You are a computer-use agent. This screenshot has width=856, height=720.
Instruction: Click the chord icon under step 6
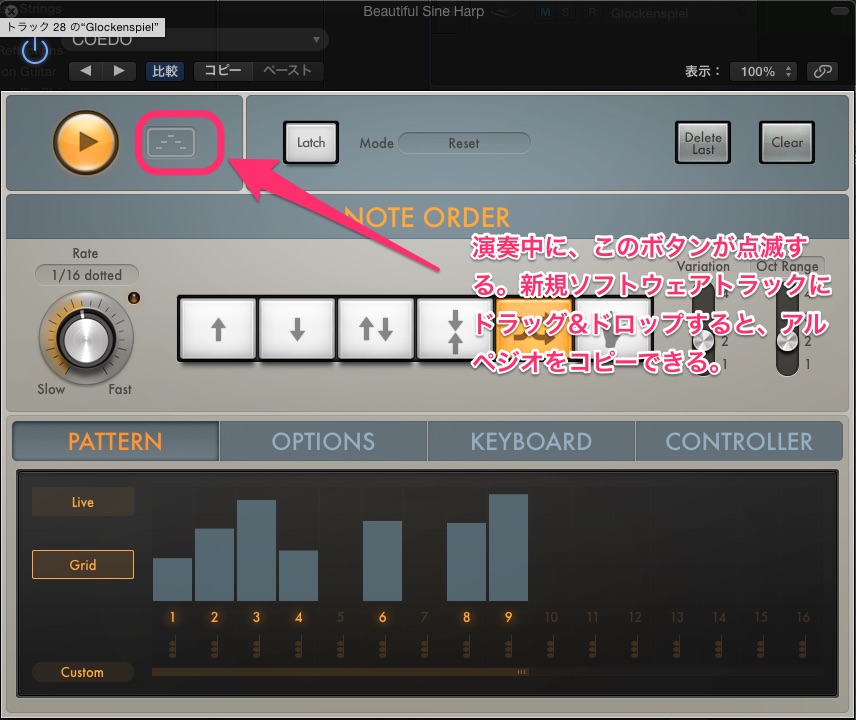pos(383,647)
